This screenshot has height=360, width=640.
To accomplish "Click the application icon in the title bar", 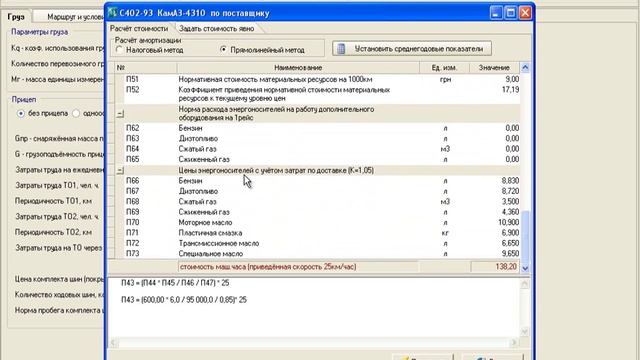I will [112, 13].
